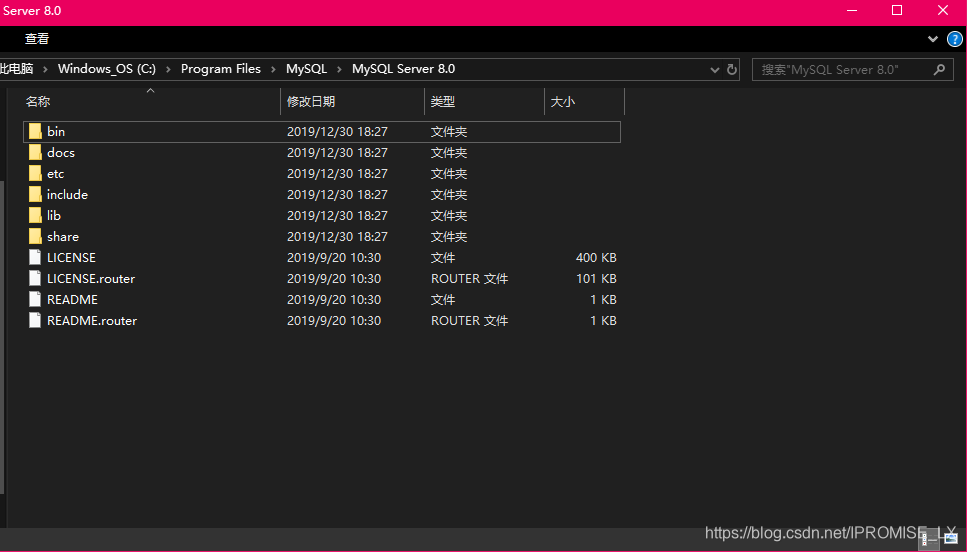
Task: Click the 400 KB size of LICENSE
Action: 596,257
